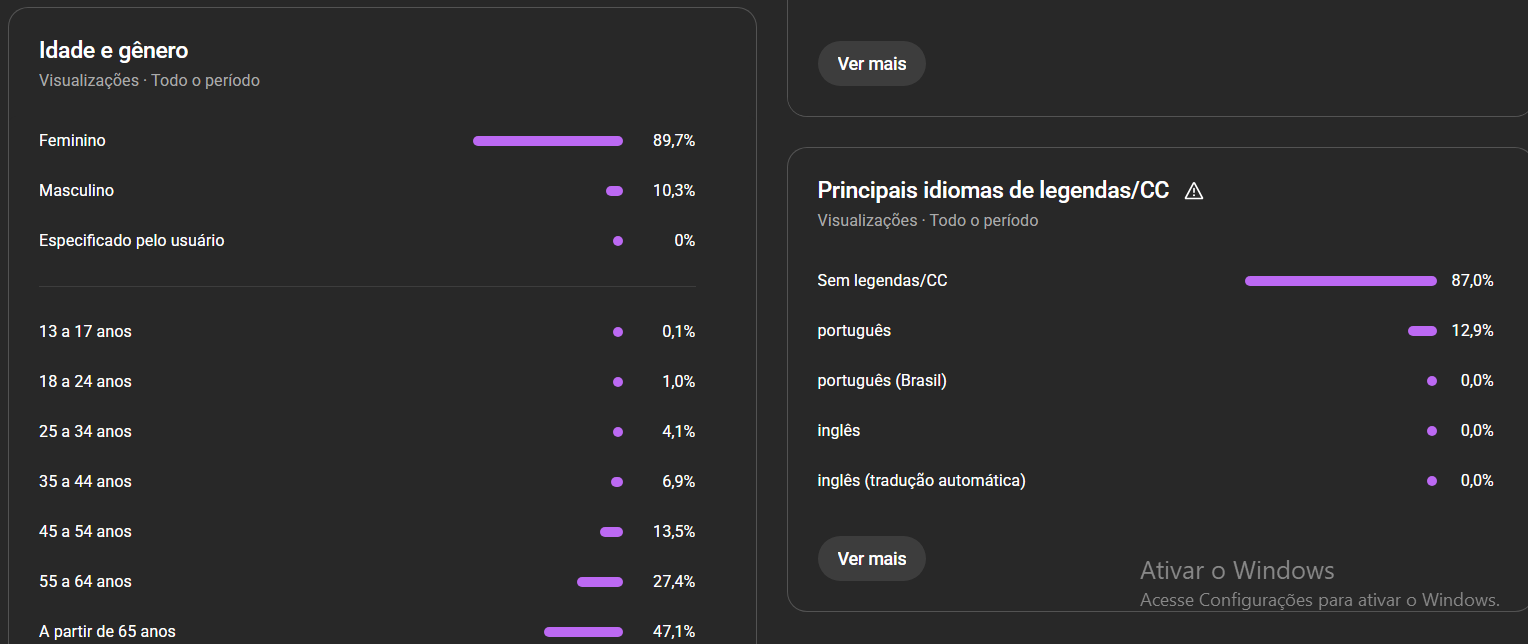Click the inglês row dot marker
1528x644 pixels.
tap(1432, 431)
